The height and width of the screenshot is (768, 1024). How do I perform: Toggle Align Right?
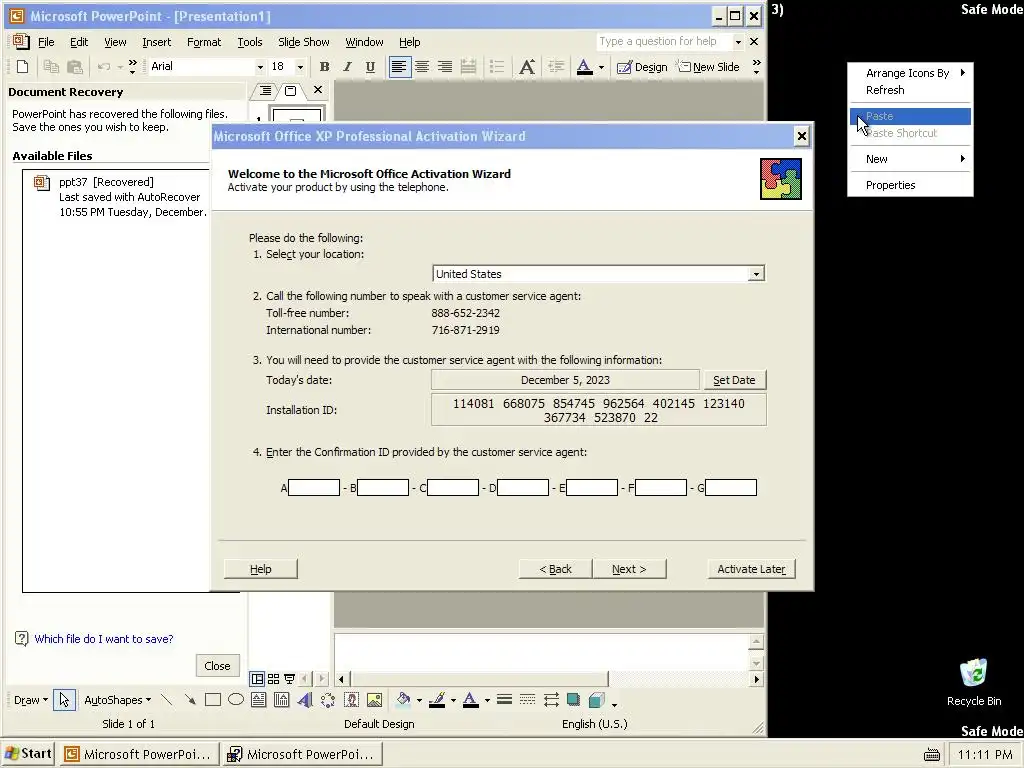445,67
